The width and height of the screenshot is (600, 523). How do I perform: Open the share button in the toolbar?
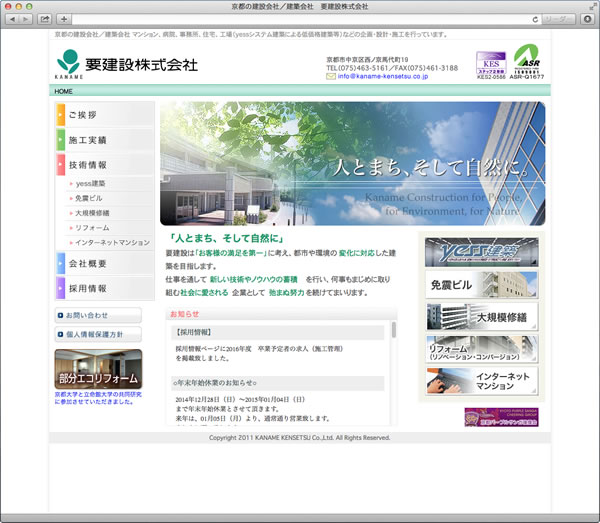(x=45, y=19)
